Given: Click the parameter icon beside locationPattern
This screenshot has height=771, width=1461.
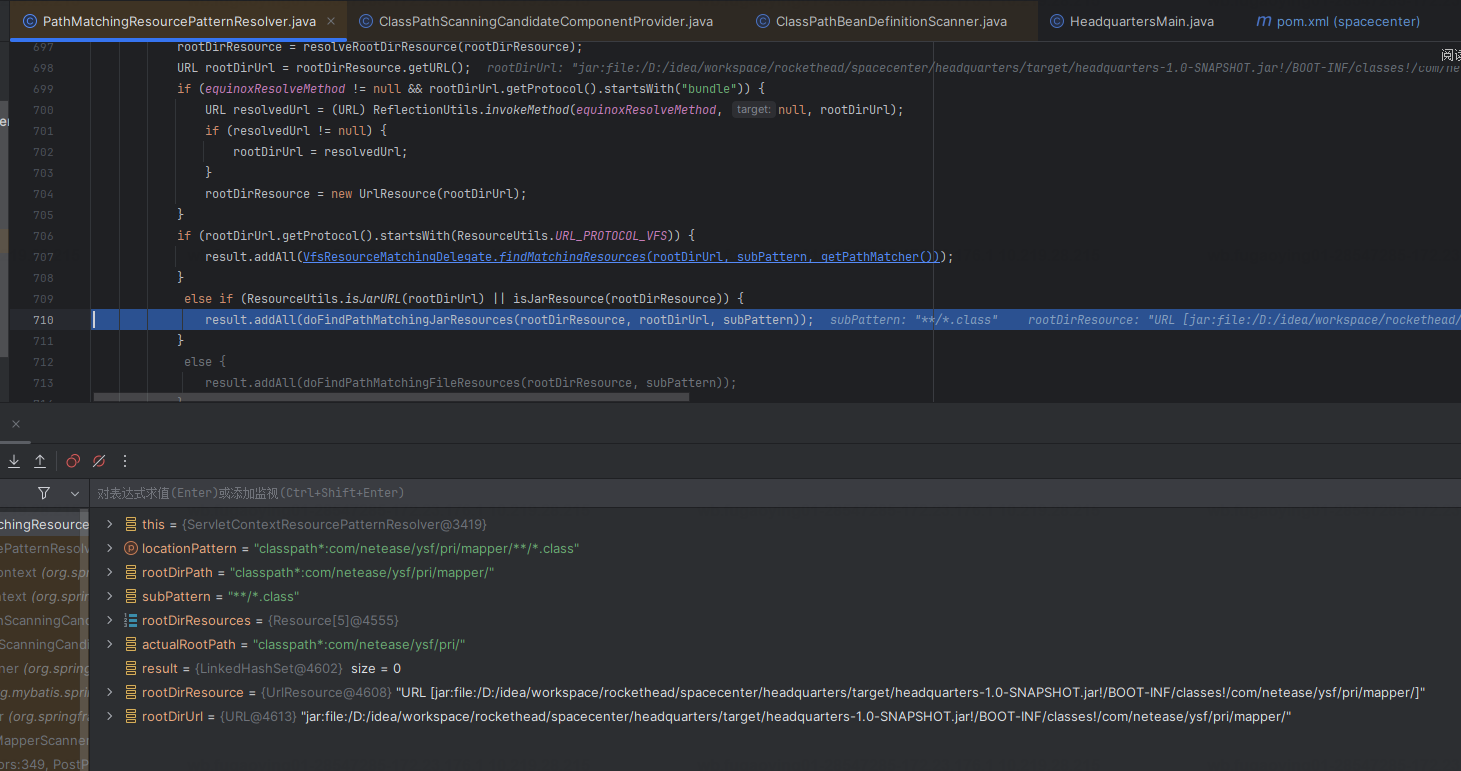Looking at the screenshot, I should [130, 548].
